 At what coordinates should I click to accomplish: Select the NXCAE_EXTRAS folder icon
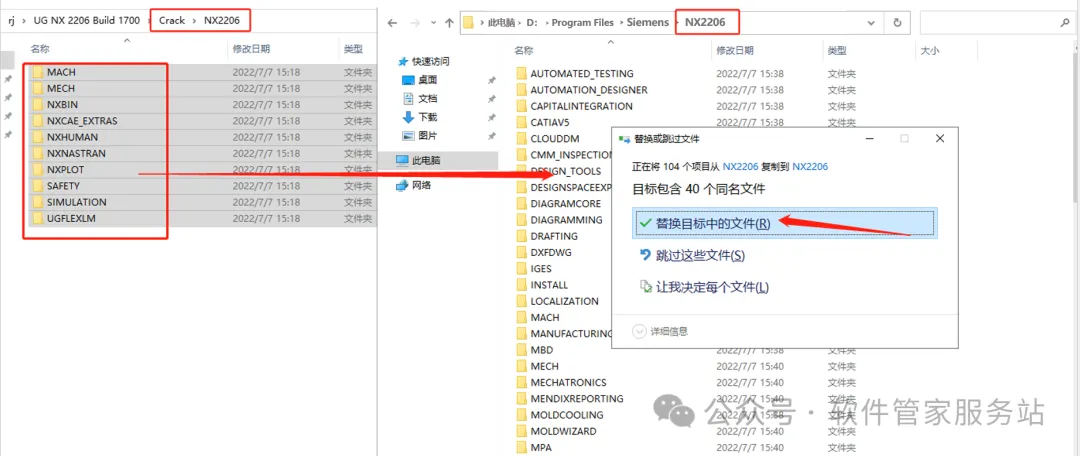[x=37, y=121]
